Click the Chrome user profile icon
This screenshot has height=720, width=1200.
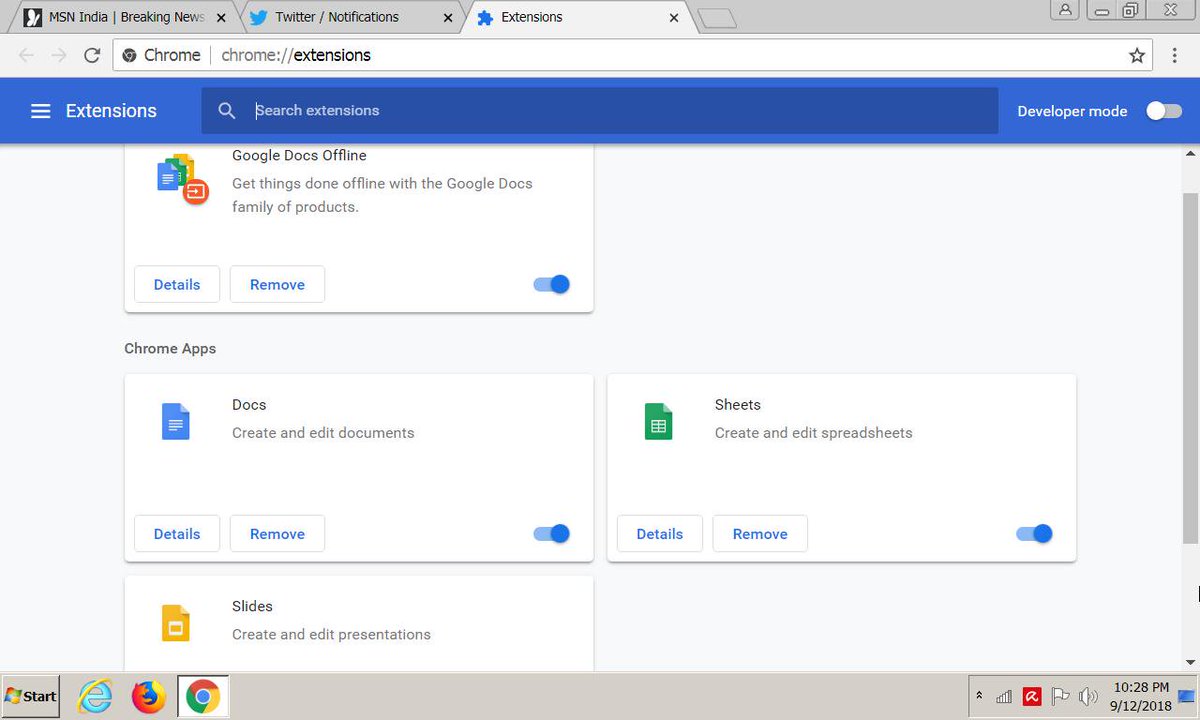(x=1067, y=10)
